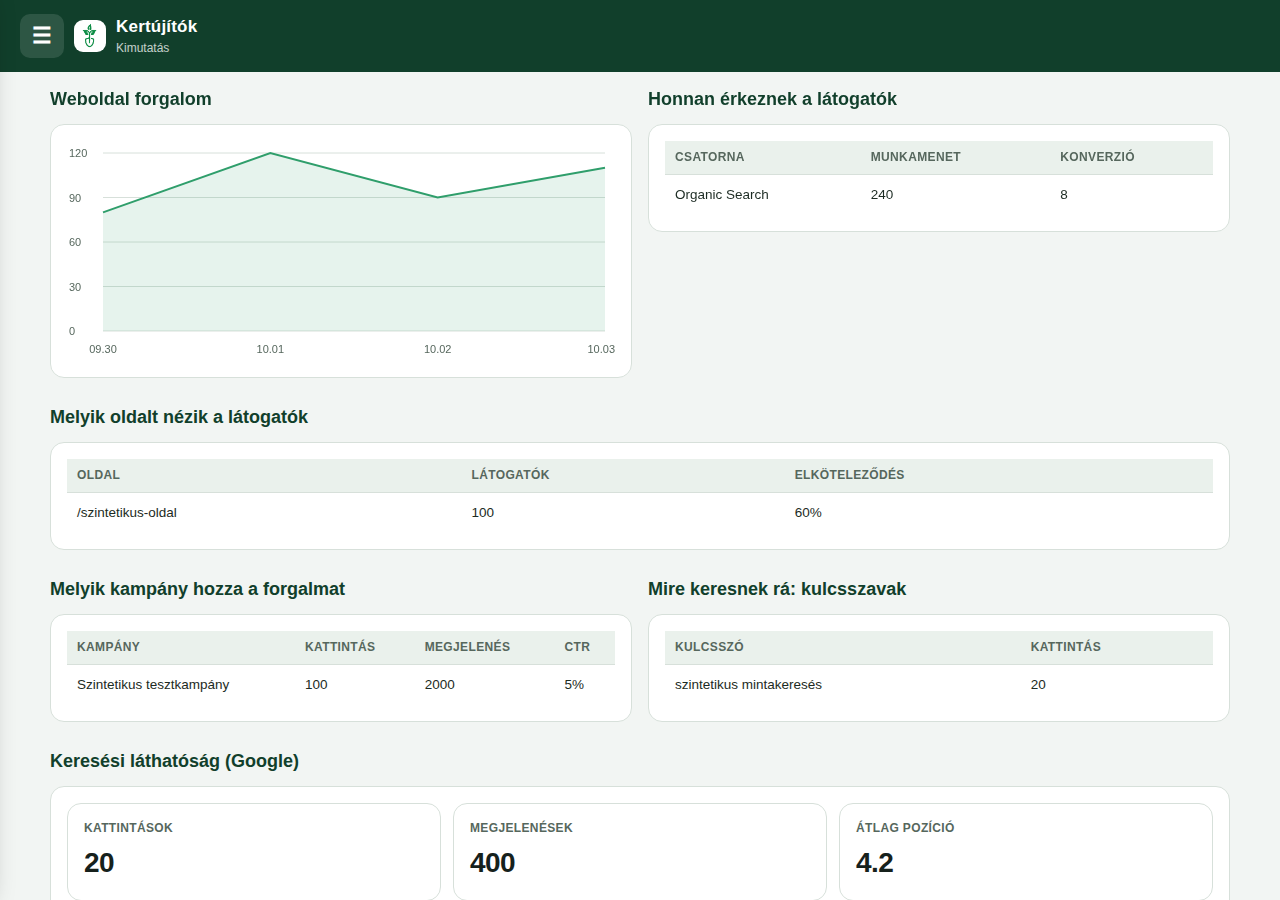Click the conversion value 8
The height and width of the screenshot is (900, 1280).
(x=1064, y=195)
